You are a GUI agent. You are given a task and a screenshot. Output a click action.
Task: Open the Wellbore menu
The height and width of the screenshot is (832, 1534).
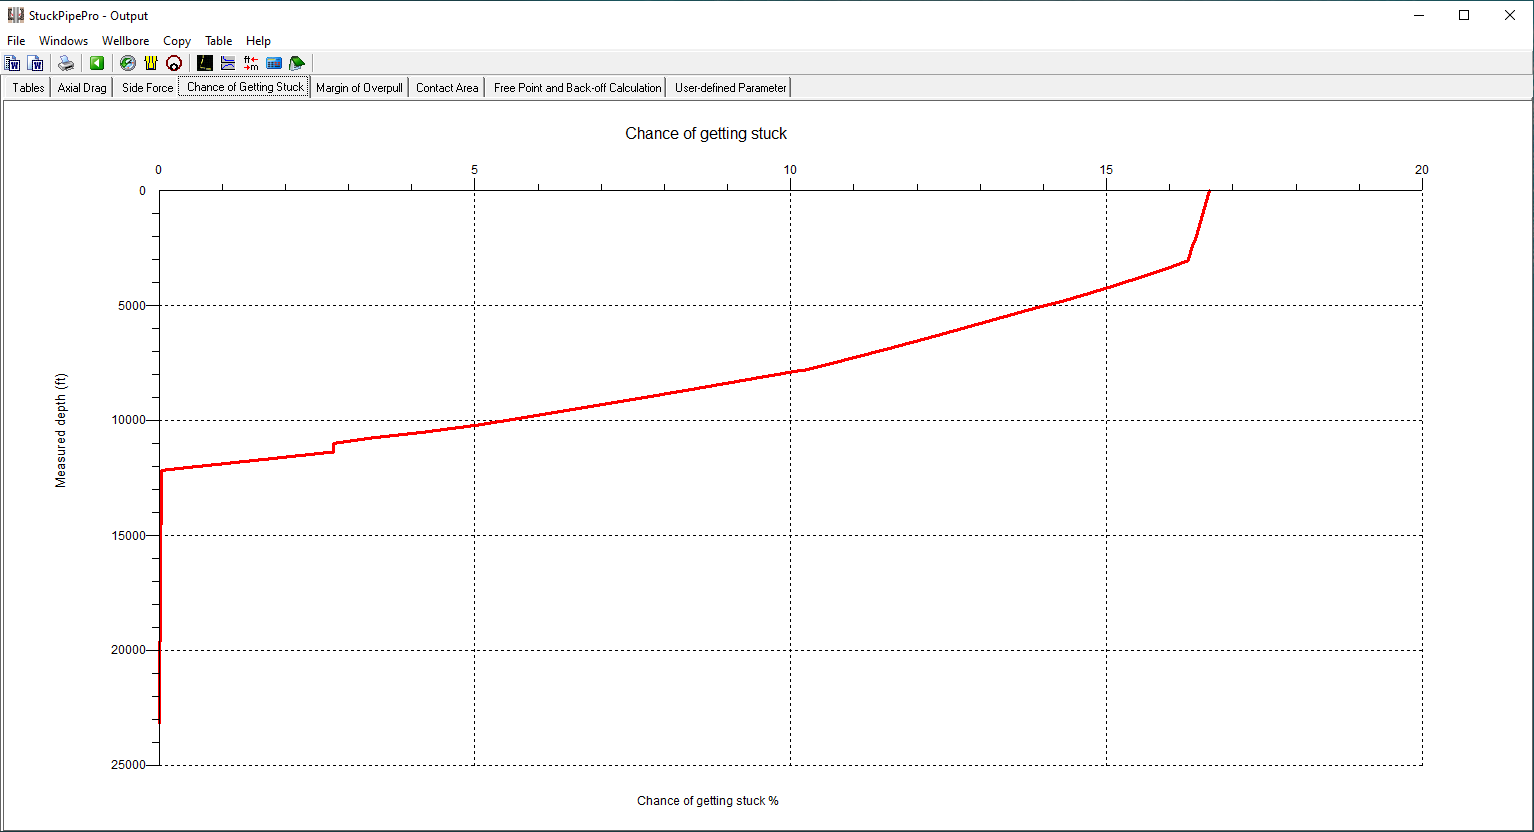[x=125, y=41]
